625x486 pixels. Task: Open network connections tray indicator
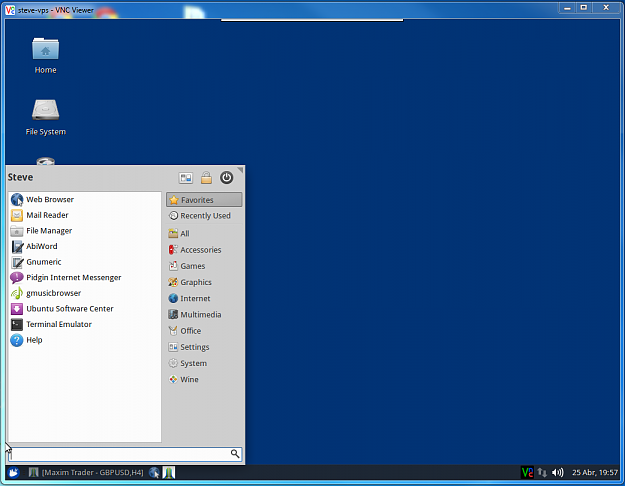pos(542,472)
